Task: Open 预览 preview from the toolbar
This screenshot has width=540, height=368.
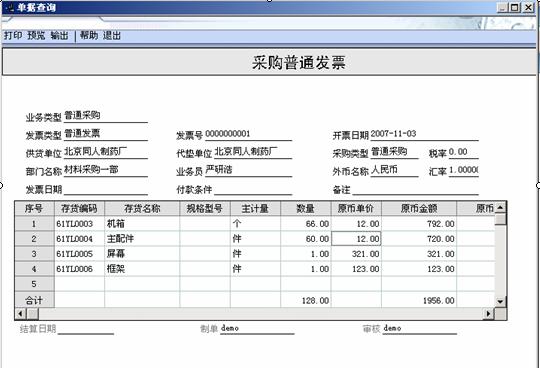Action: click(36, 35)
